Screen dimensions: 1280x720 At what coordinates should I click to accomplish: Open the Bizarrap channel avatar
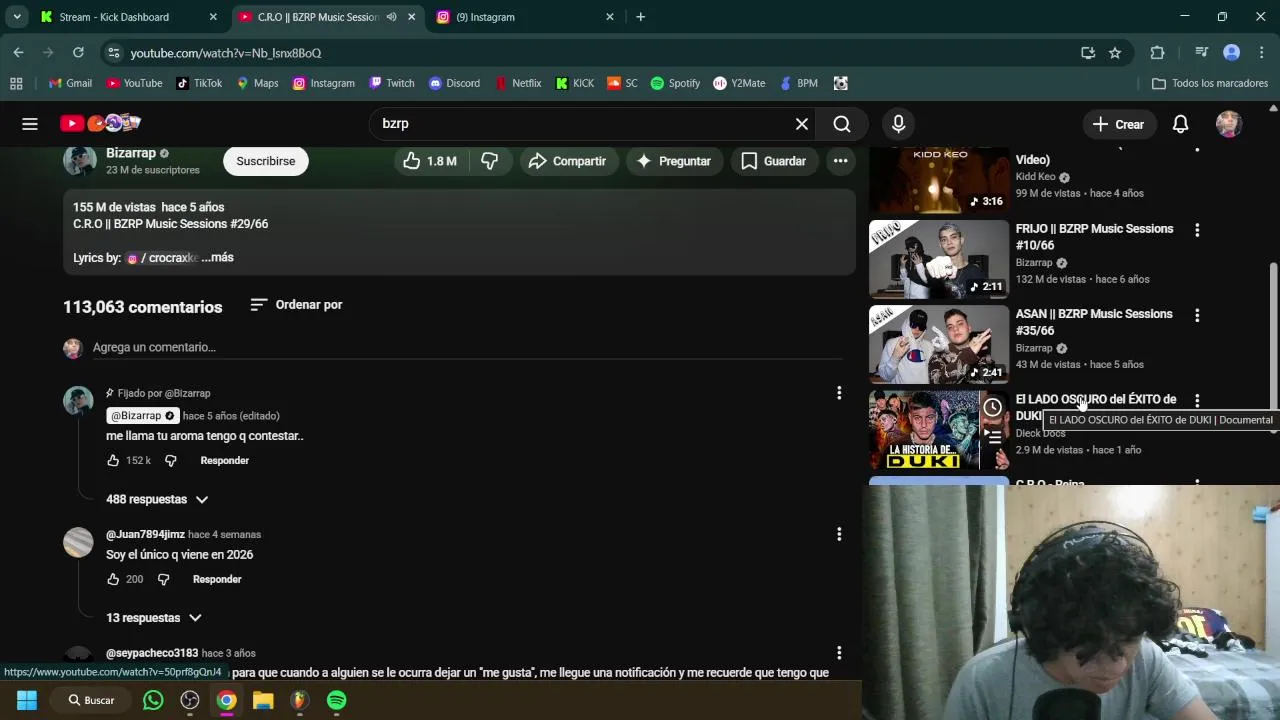click(x=79, y=159)
